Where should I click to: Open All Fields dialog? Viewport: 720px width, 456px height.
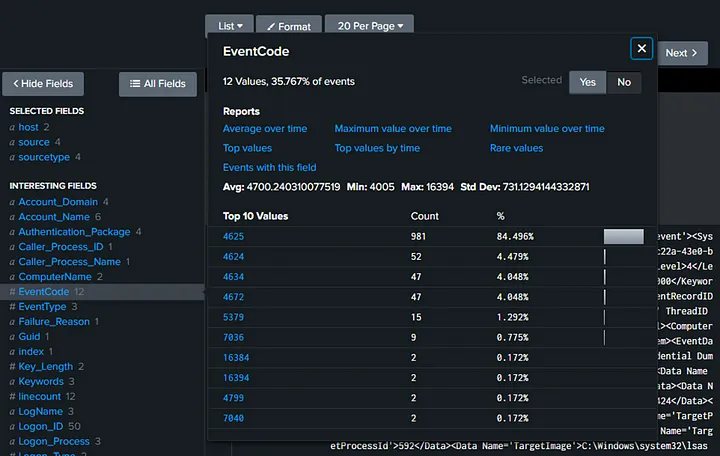[x=158, y=84]
